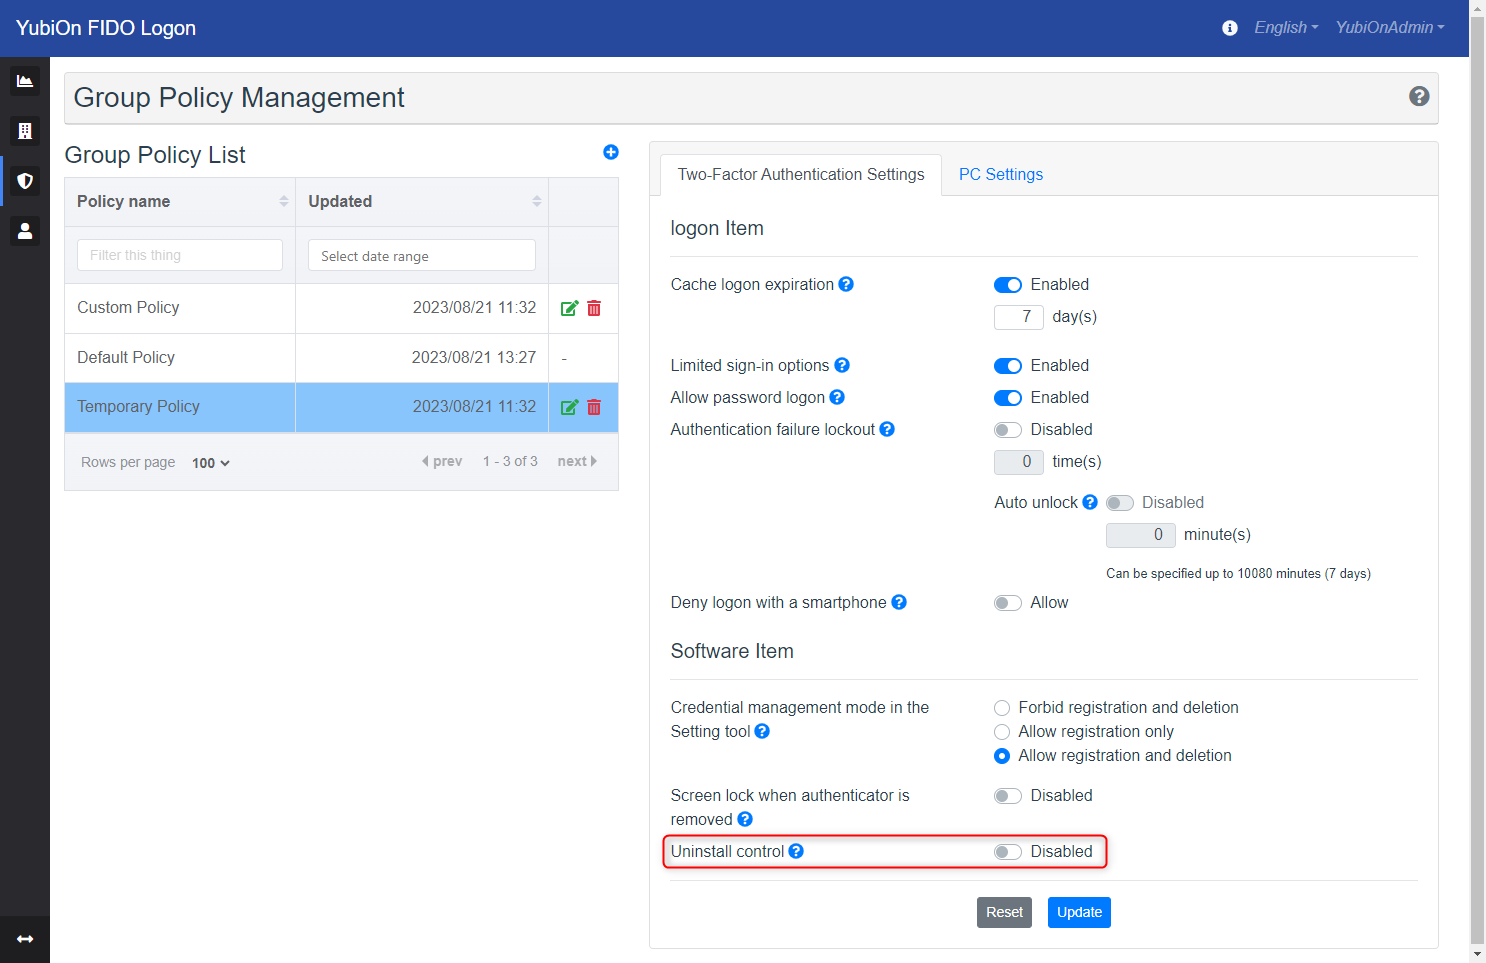Open the dashboard chart icon in sidebar

pyautogui.click(x=25, y=81)
